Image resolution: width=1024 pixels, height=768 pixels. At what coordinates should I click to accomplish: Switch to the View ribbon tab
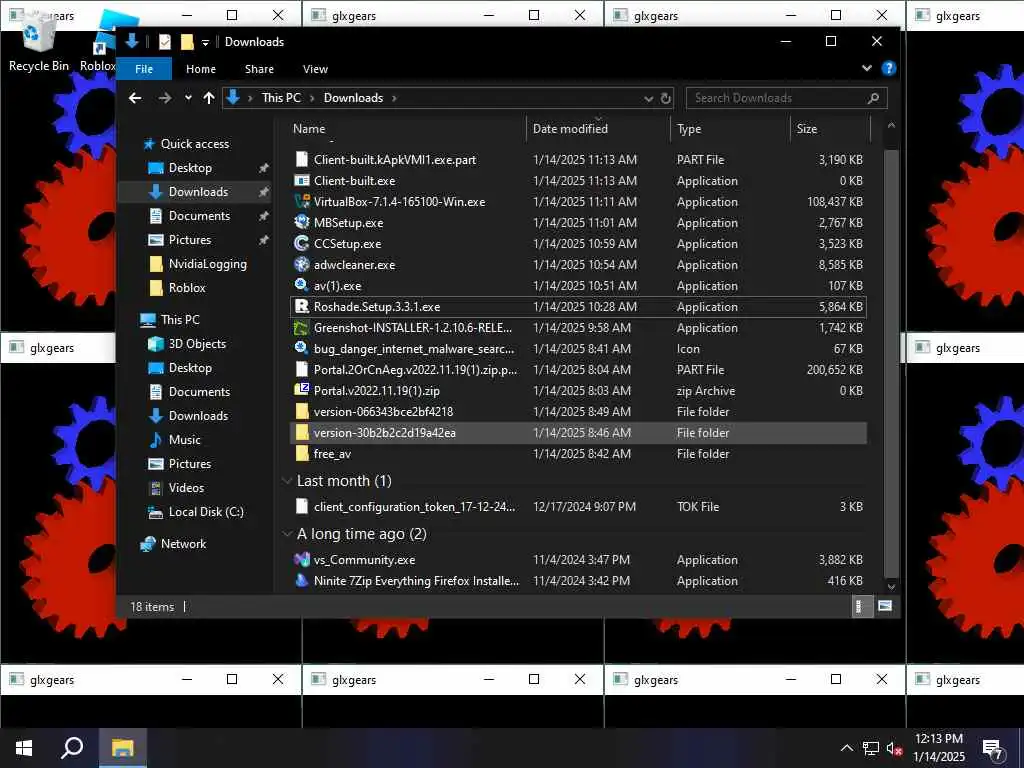tap(315, 69)
